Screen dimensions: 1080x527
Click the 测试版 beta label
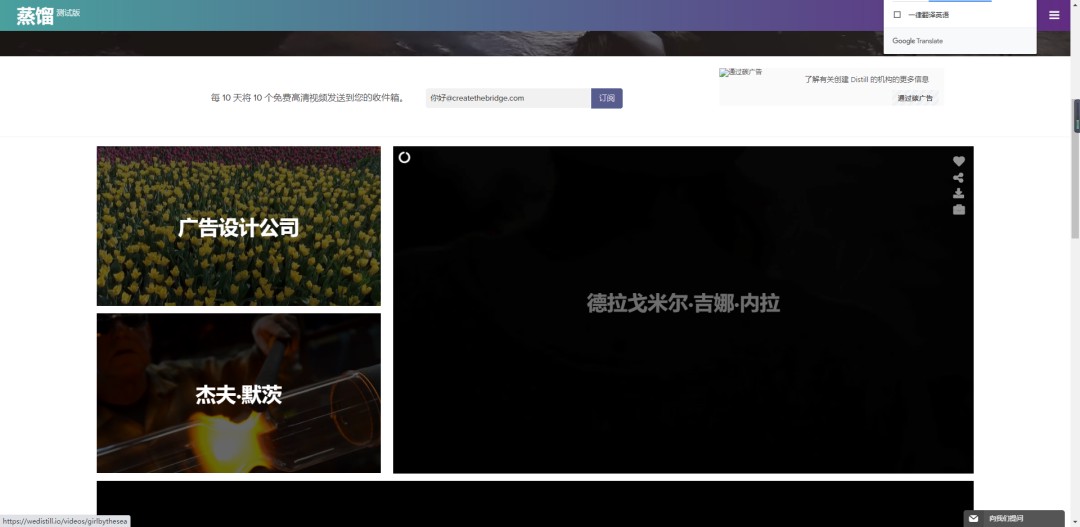[68, 12]
